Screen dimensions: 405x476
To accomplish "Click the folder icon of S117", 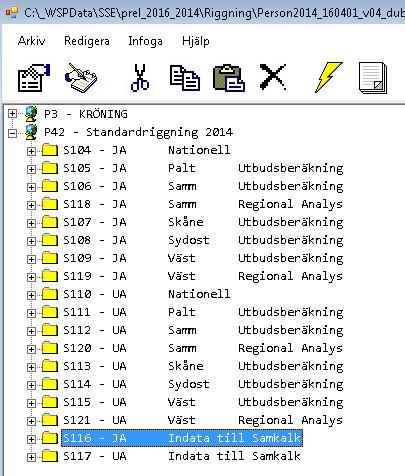I will [x=50, y=456].
